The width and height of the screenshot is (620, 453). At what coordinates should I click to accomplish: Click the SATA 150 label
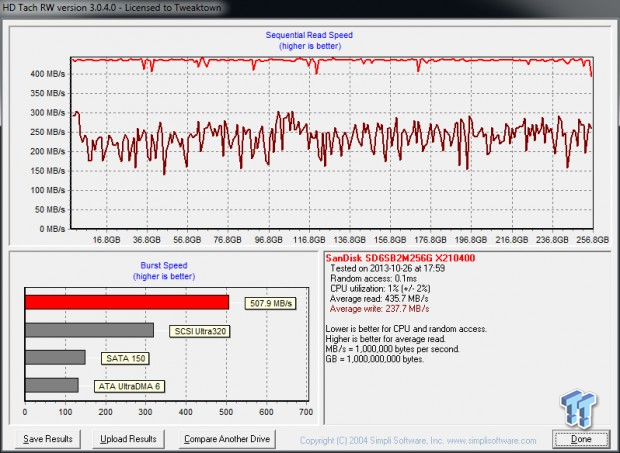coord(125,358)
